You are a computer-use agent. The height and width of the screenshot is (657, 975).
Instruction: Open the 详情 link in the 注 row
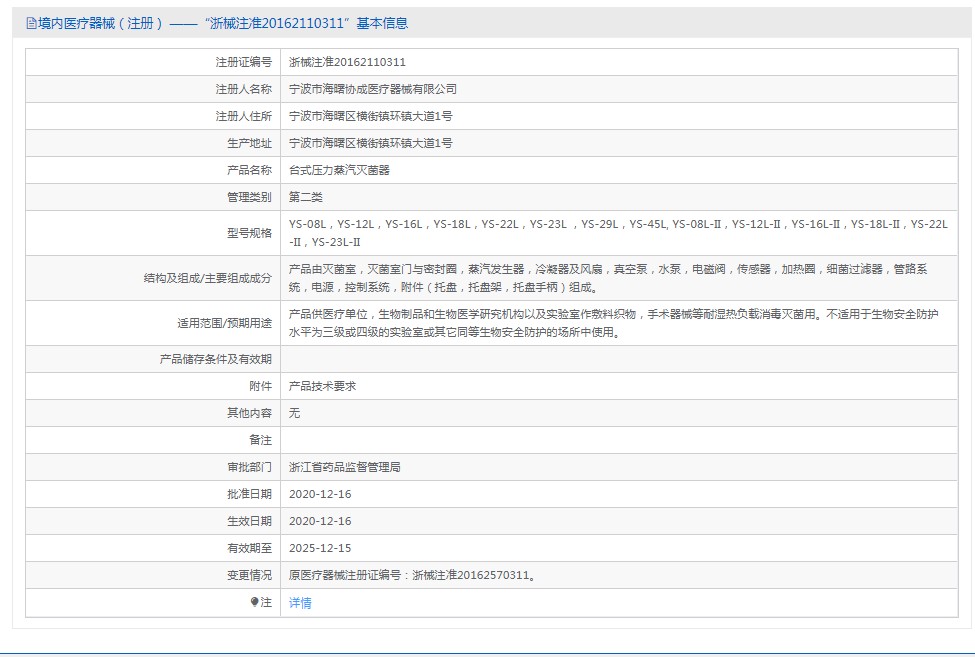coord(300,602)
